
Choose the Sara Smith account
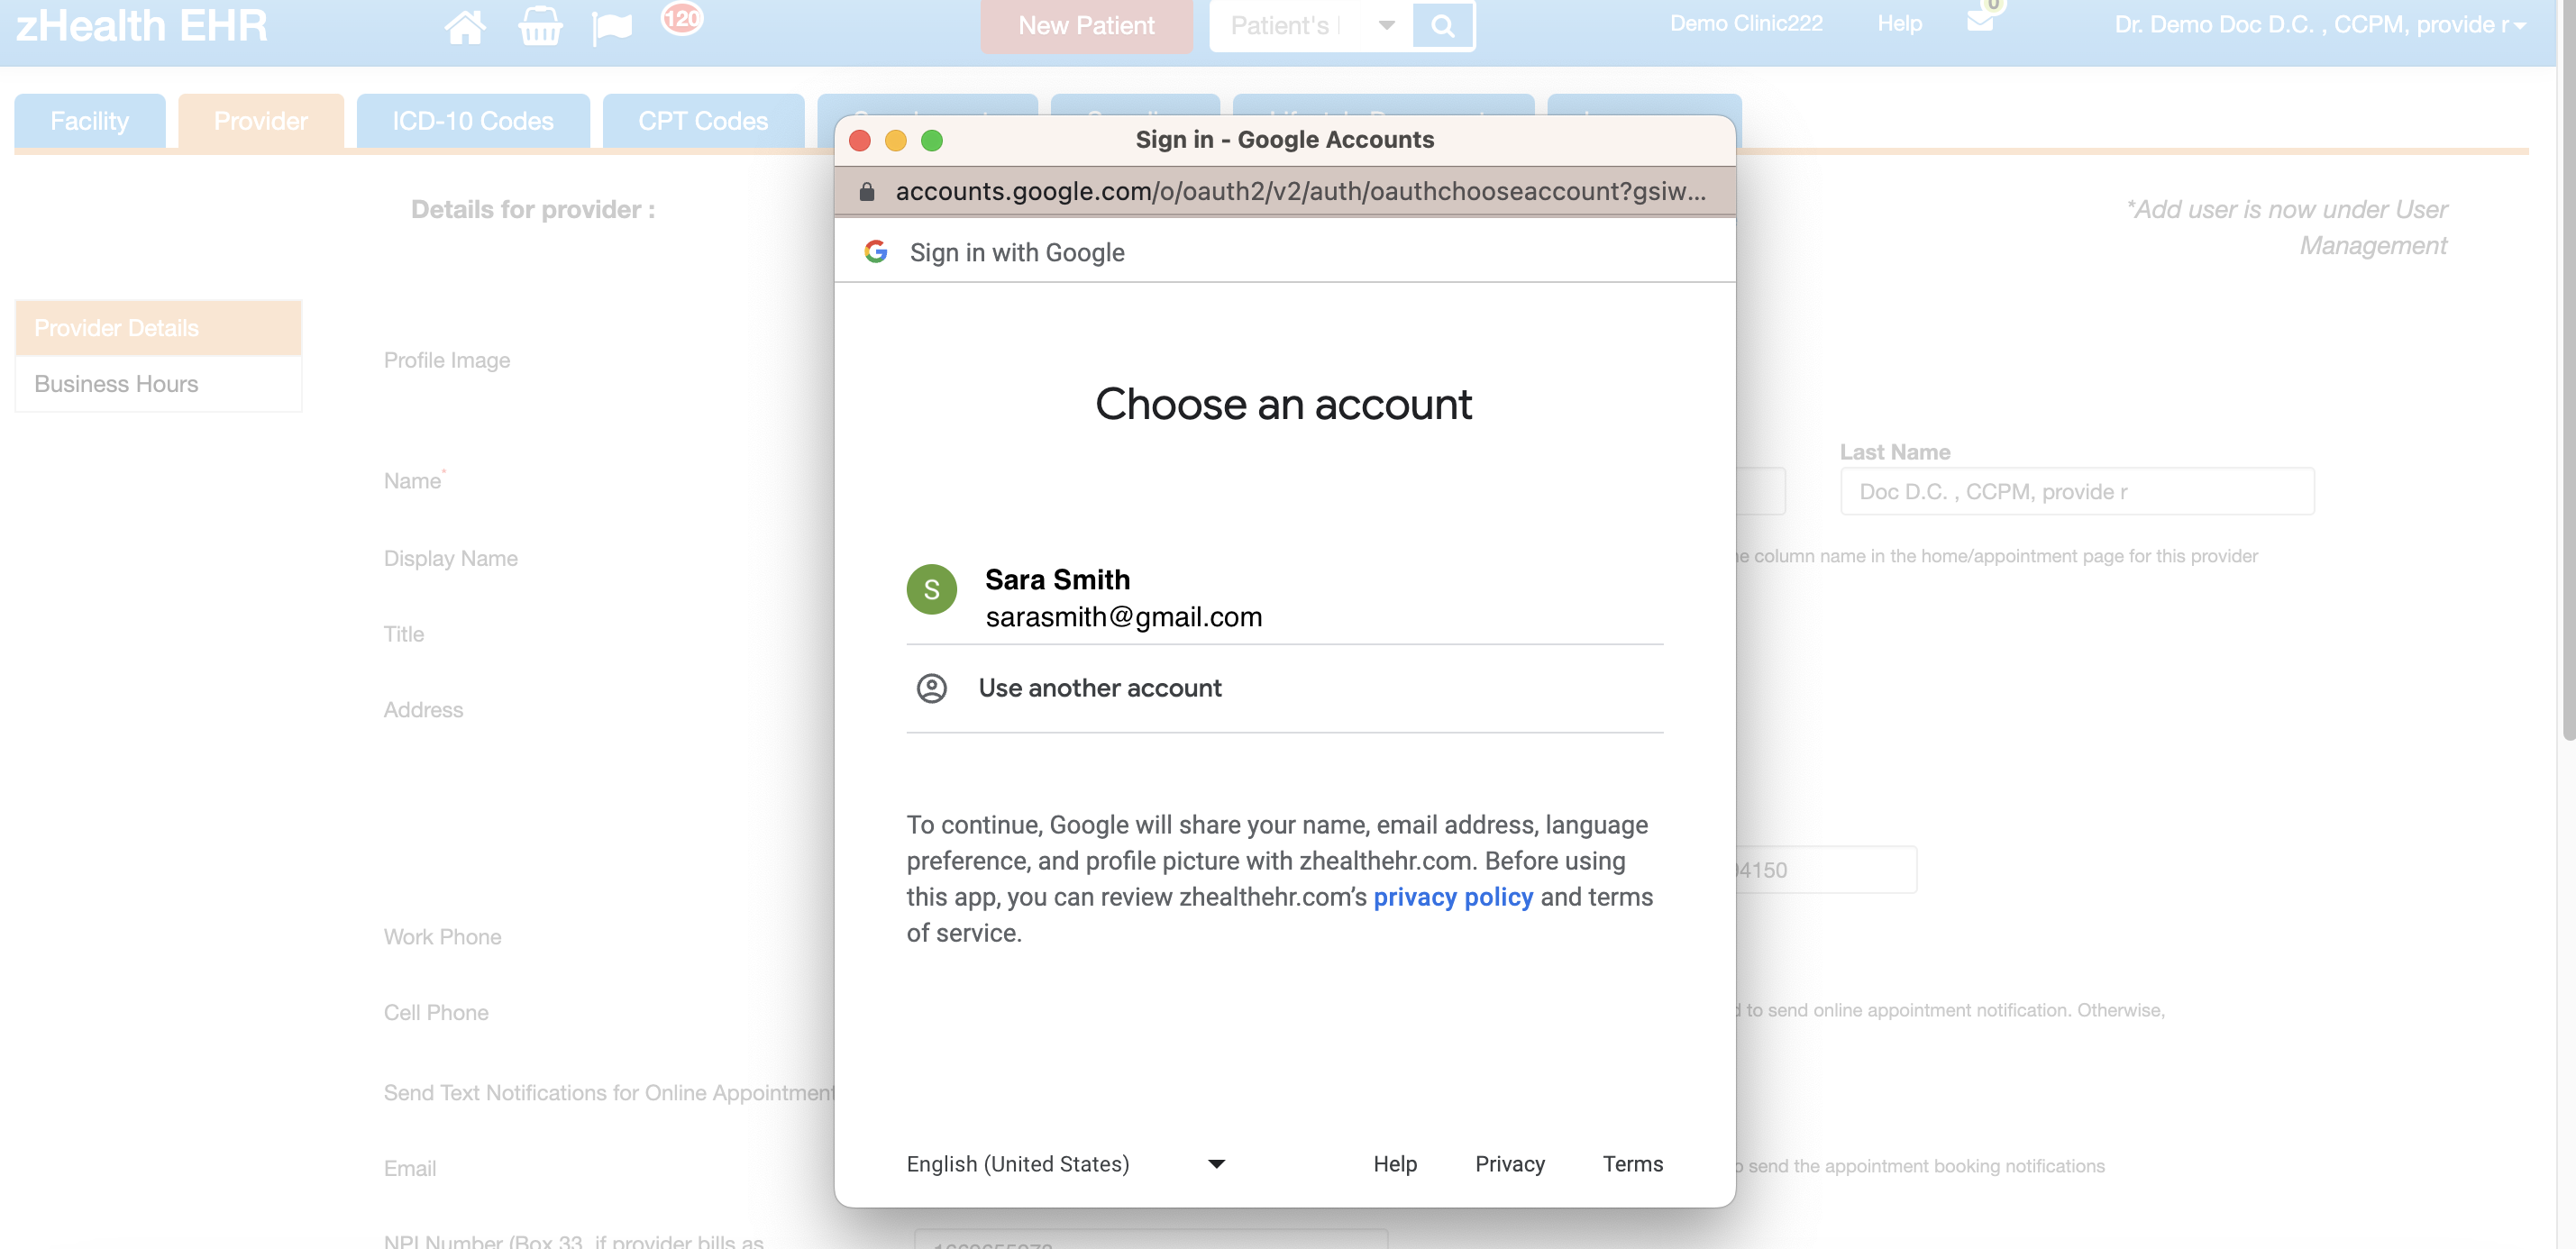1284,598
